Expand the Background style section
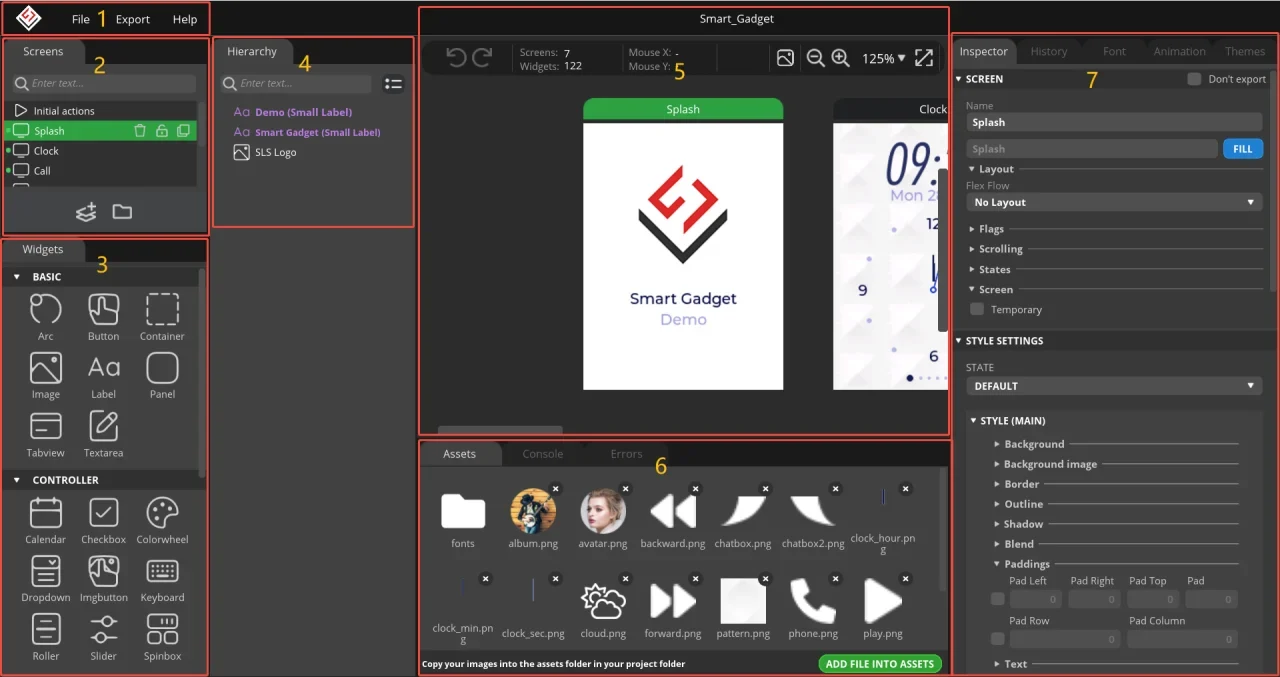The width and height of the screenshot is (1280, 677). pyautogui.click(x=1034, y=444)
